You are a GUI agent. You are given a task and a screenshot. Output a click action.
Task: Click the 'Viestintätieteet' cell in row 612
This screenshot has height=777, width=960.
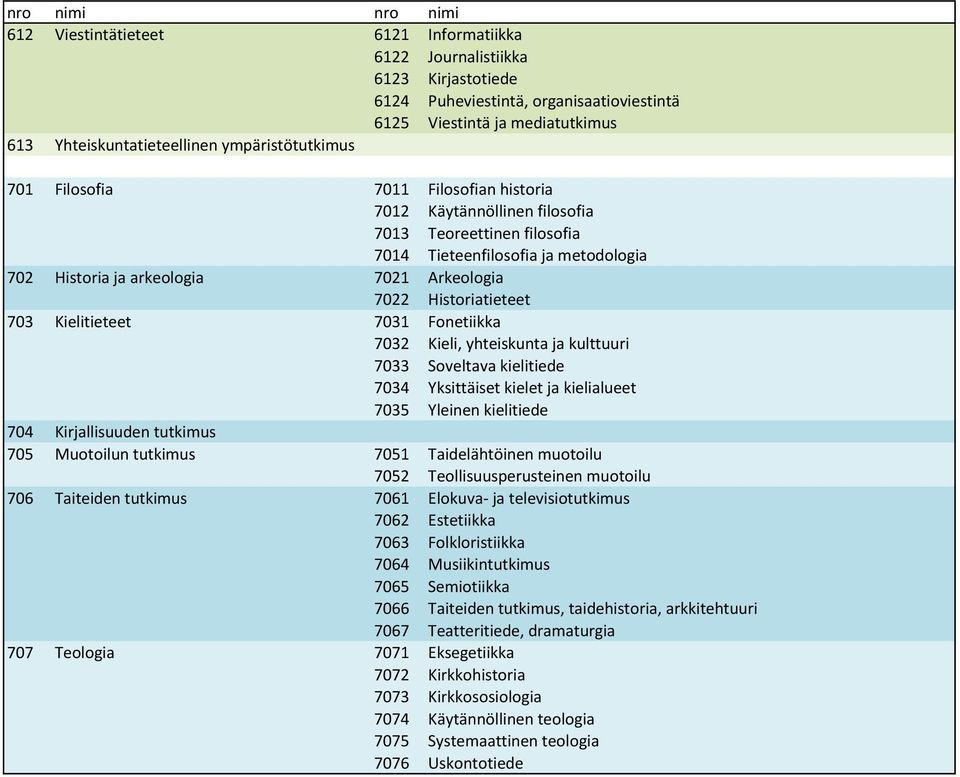tap(110, 35)
